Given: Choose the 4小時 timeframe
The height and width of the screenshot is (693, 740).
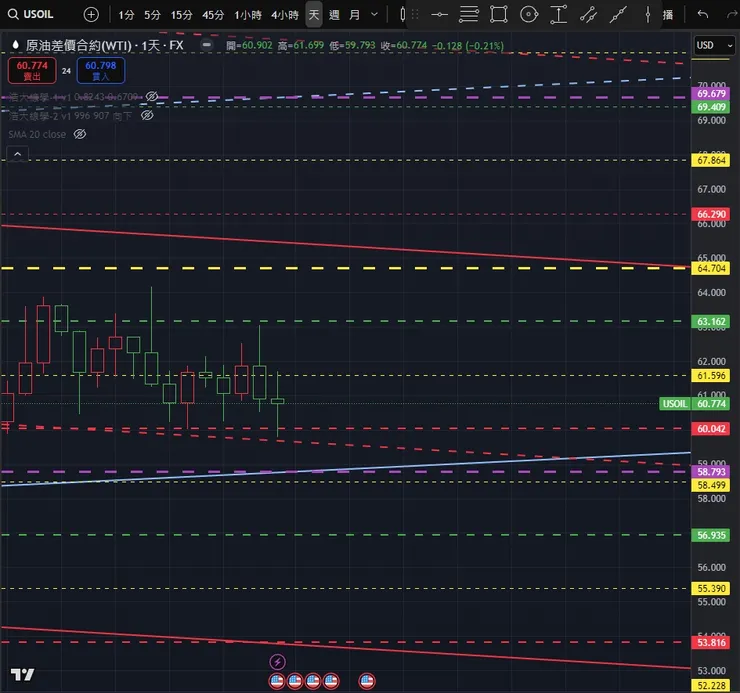Looking at the screenshot, I should 285,15.
